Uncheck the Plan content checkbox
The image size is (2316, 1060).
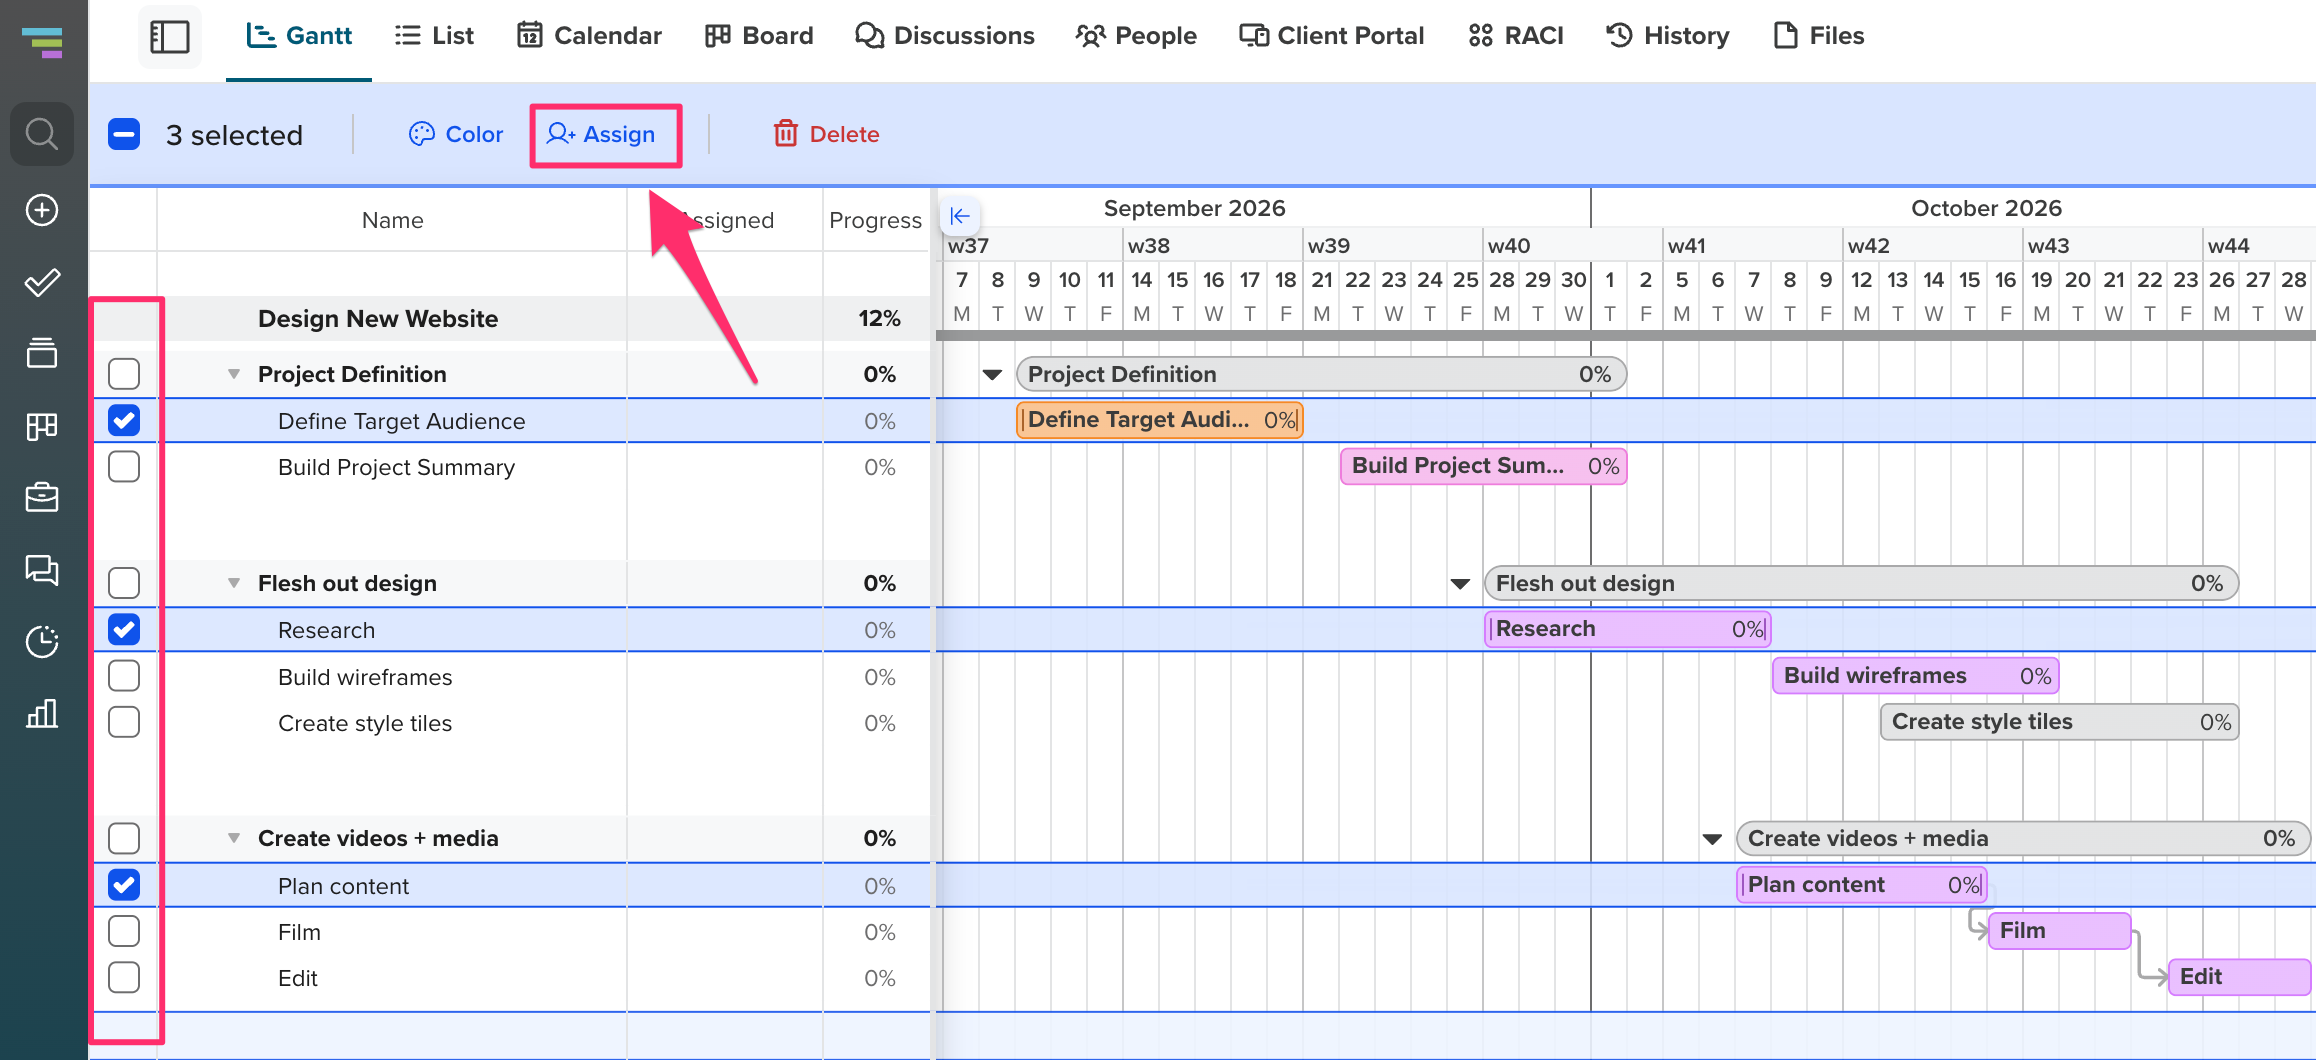coord(124,885)
